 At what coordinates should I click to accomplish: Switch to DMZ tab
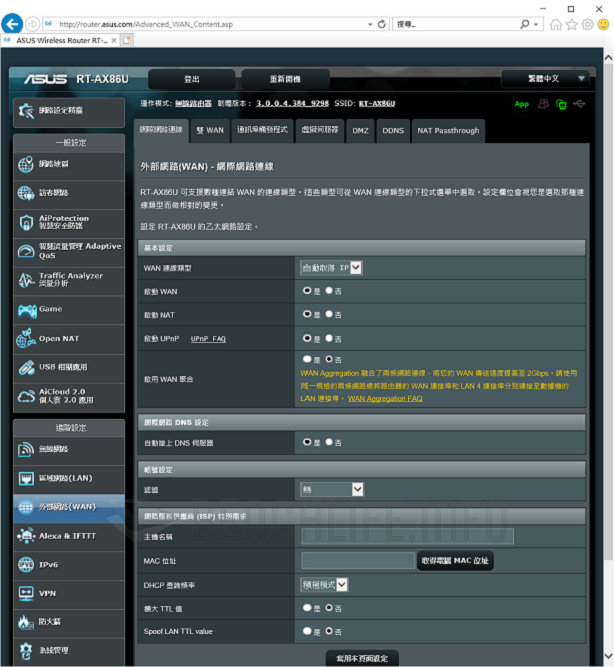tap(360, 131)
